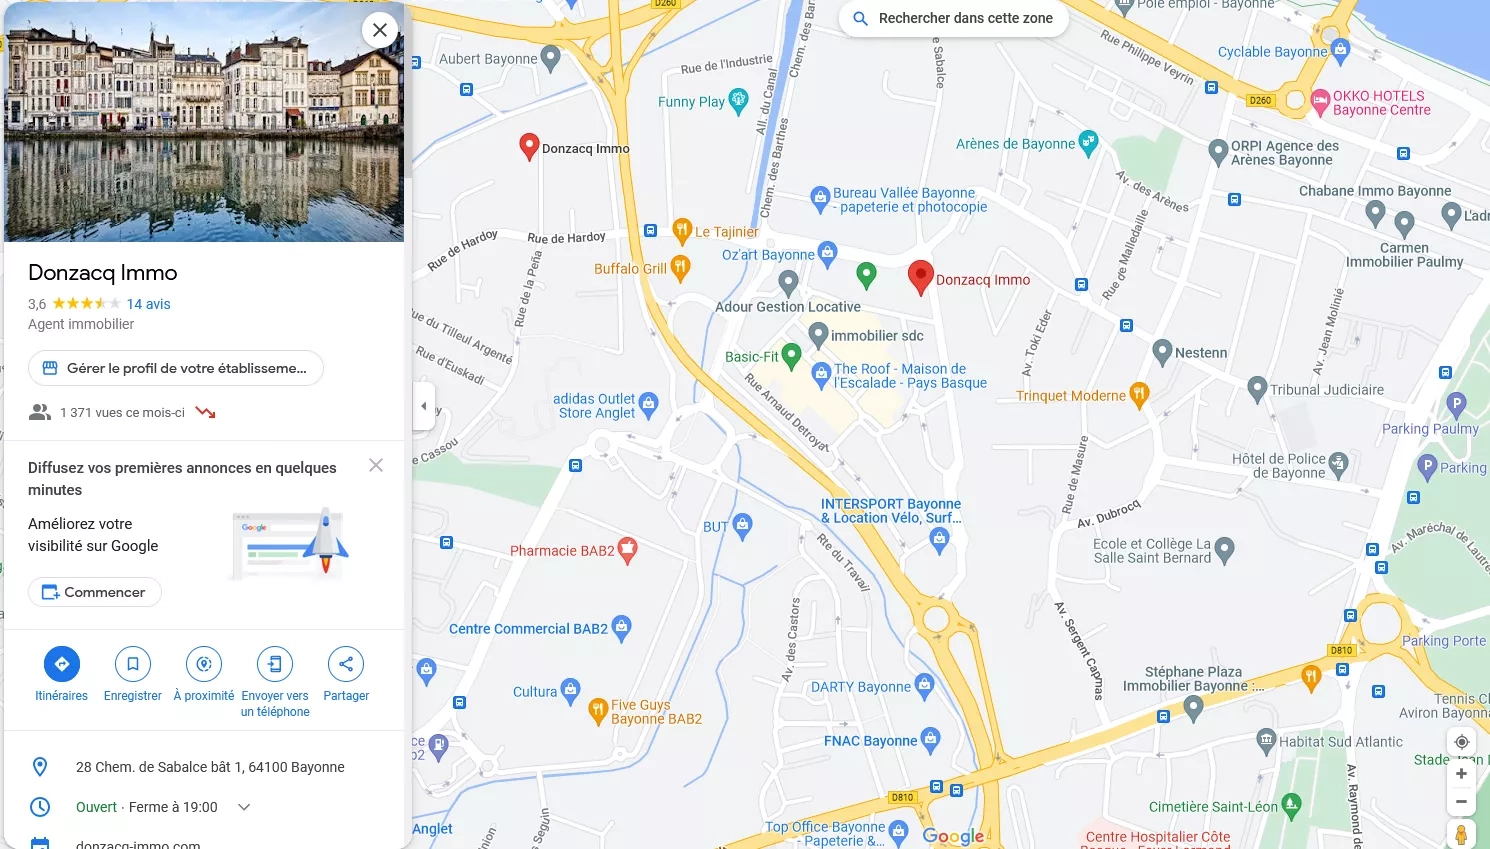Save place with Enregistrer icon
1490x849 pixels.
(133, 664)
